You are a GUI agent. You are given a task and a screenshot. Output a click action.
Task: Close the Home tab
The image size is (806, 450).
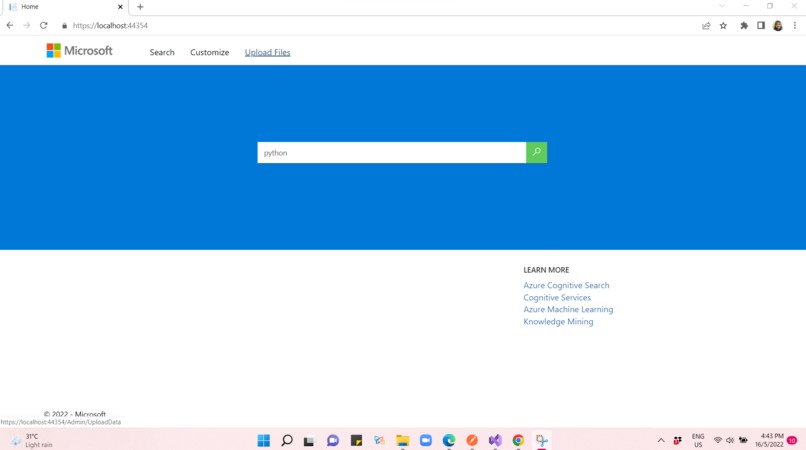[x=120, y=7]
